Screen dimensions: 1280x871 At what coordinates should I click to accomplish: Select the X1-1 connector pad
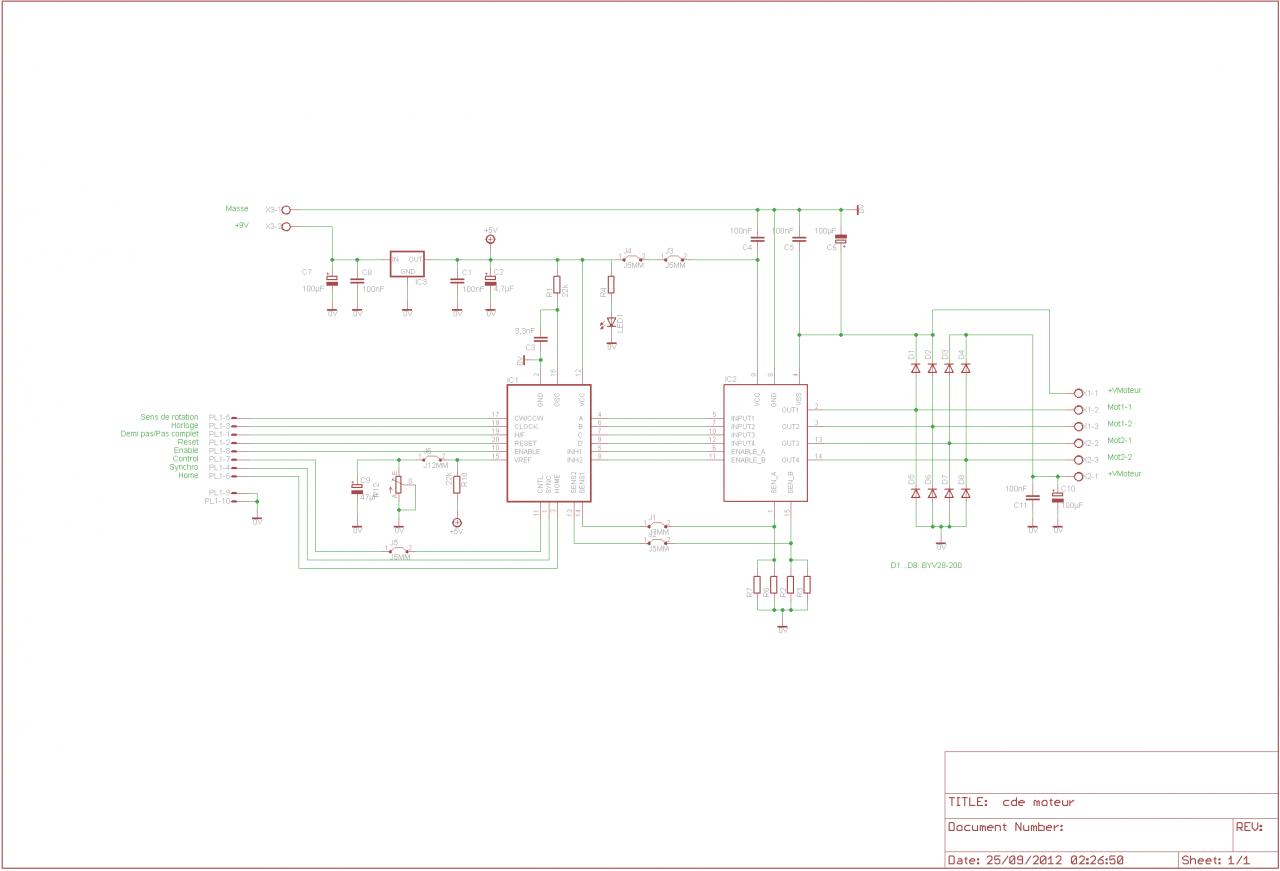1078,393
